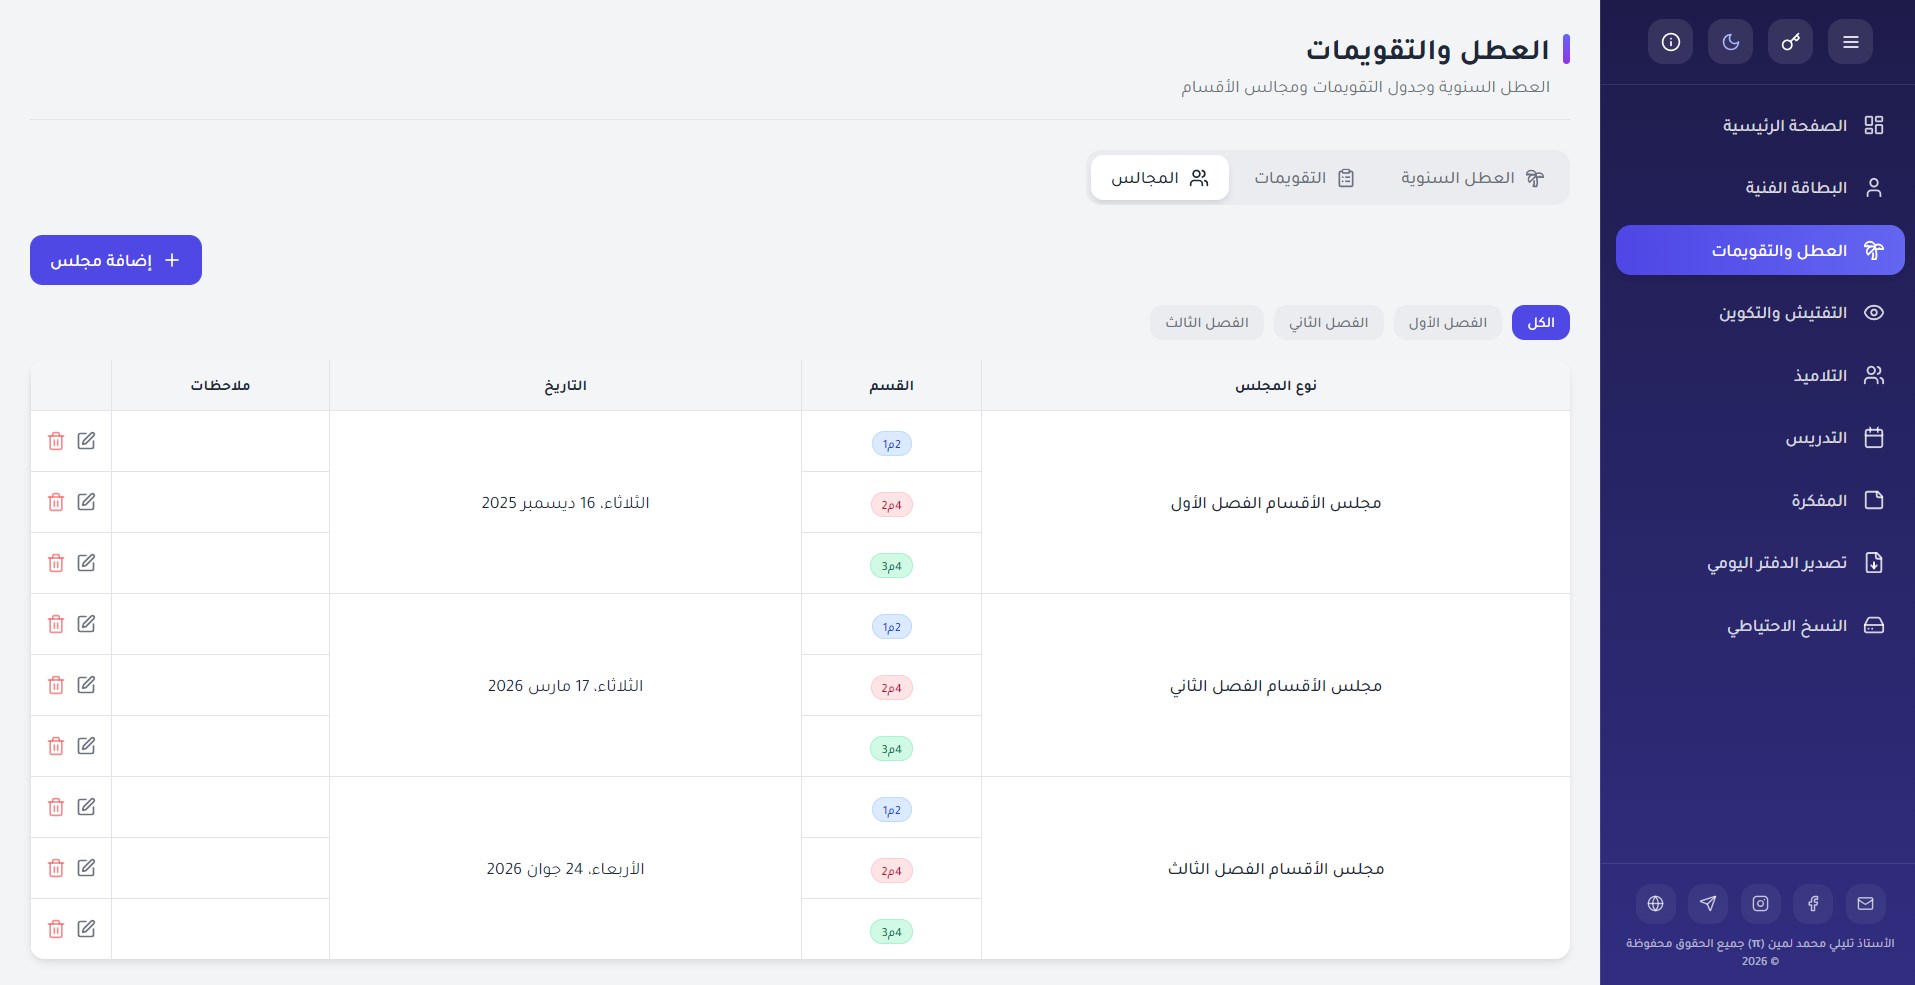Image resolution: width=1915 pixels, height=985 pixels.
Task: Click the email icon in sidebar footer
Action: click(1865, 903)
